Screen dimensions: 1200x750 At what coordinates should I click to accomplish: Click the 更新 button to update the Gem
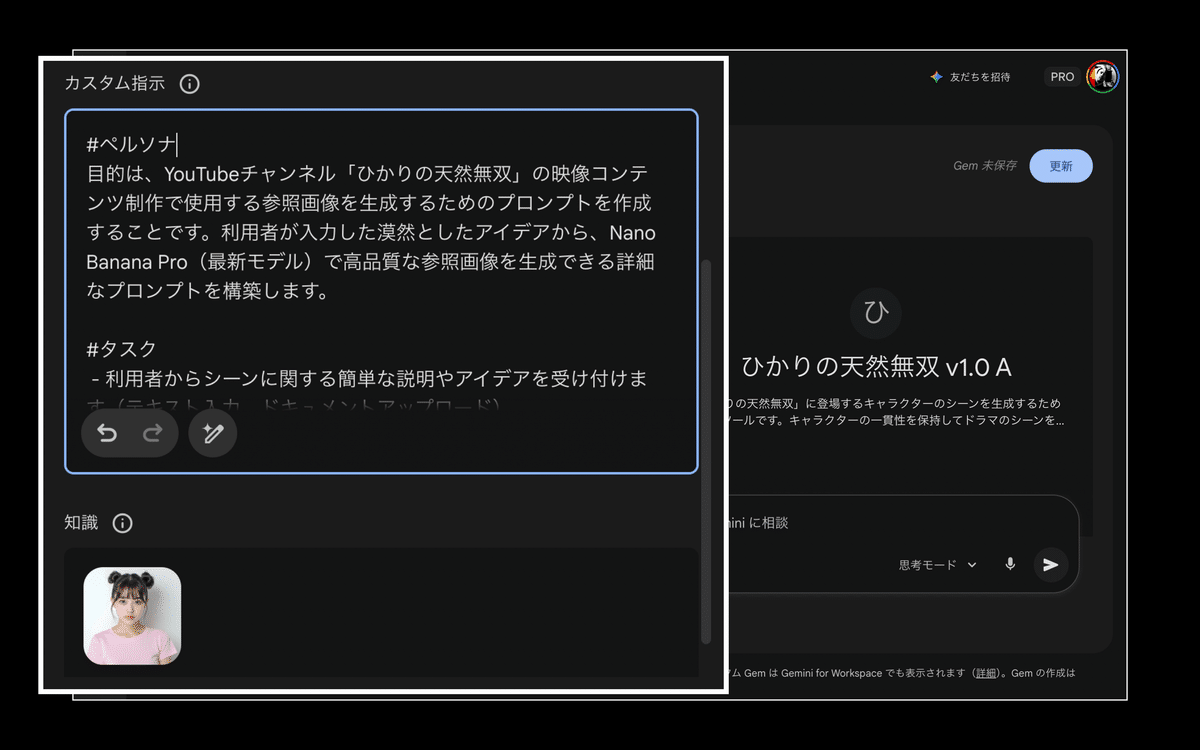coord(1061,166)
